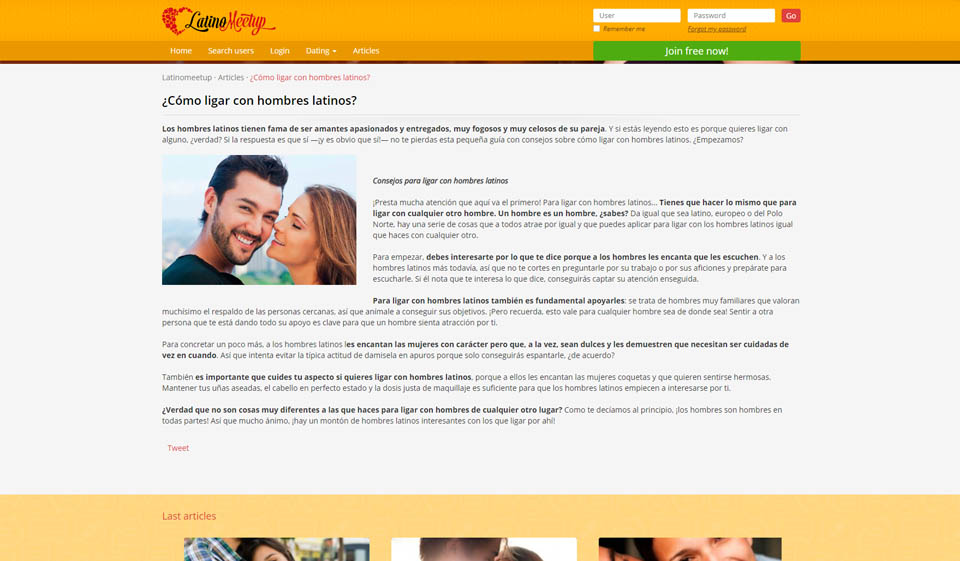Screen dimensions: 960x561
Task: Share the article via Tweet link
Action: point(178,448)
